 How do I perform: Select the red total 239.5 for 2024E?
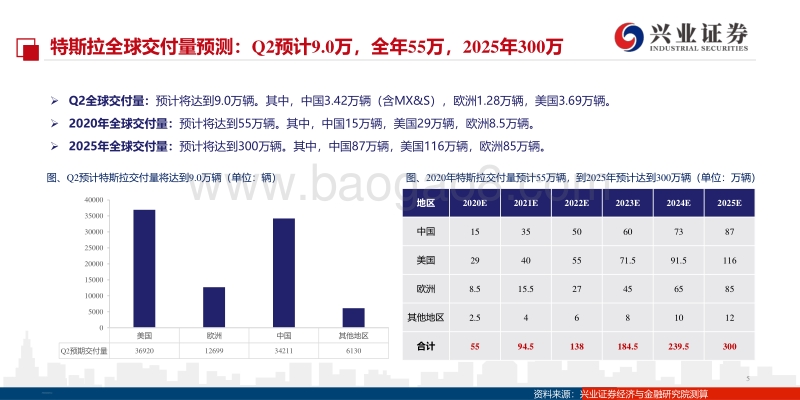click(x=679, y=346)
